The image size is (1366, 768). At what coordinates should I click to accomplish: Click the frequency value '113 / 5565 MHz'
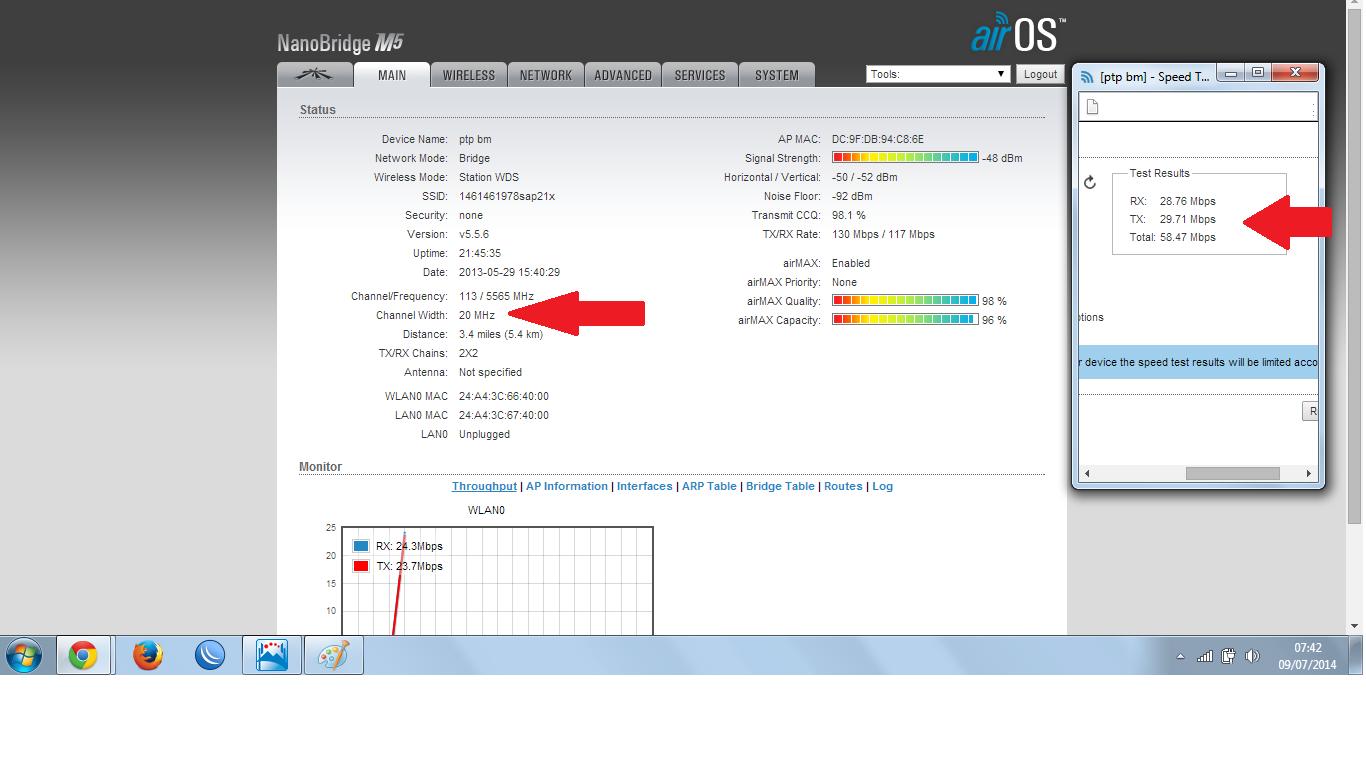click(496, 297)
